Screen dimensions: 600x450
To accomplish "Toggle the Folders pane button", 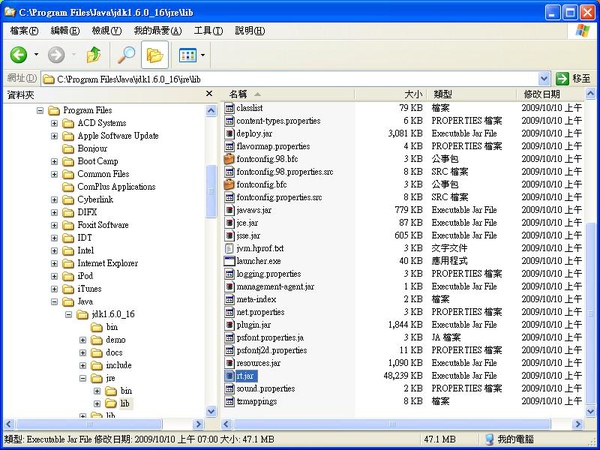I will pos(155,55).
